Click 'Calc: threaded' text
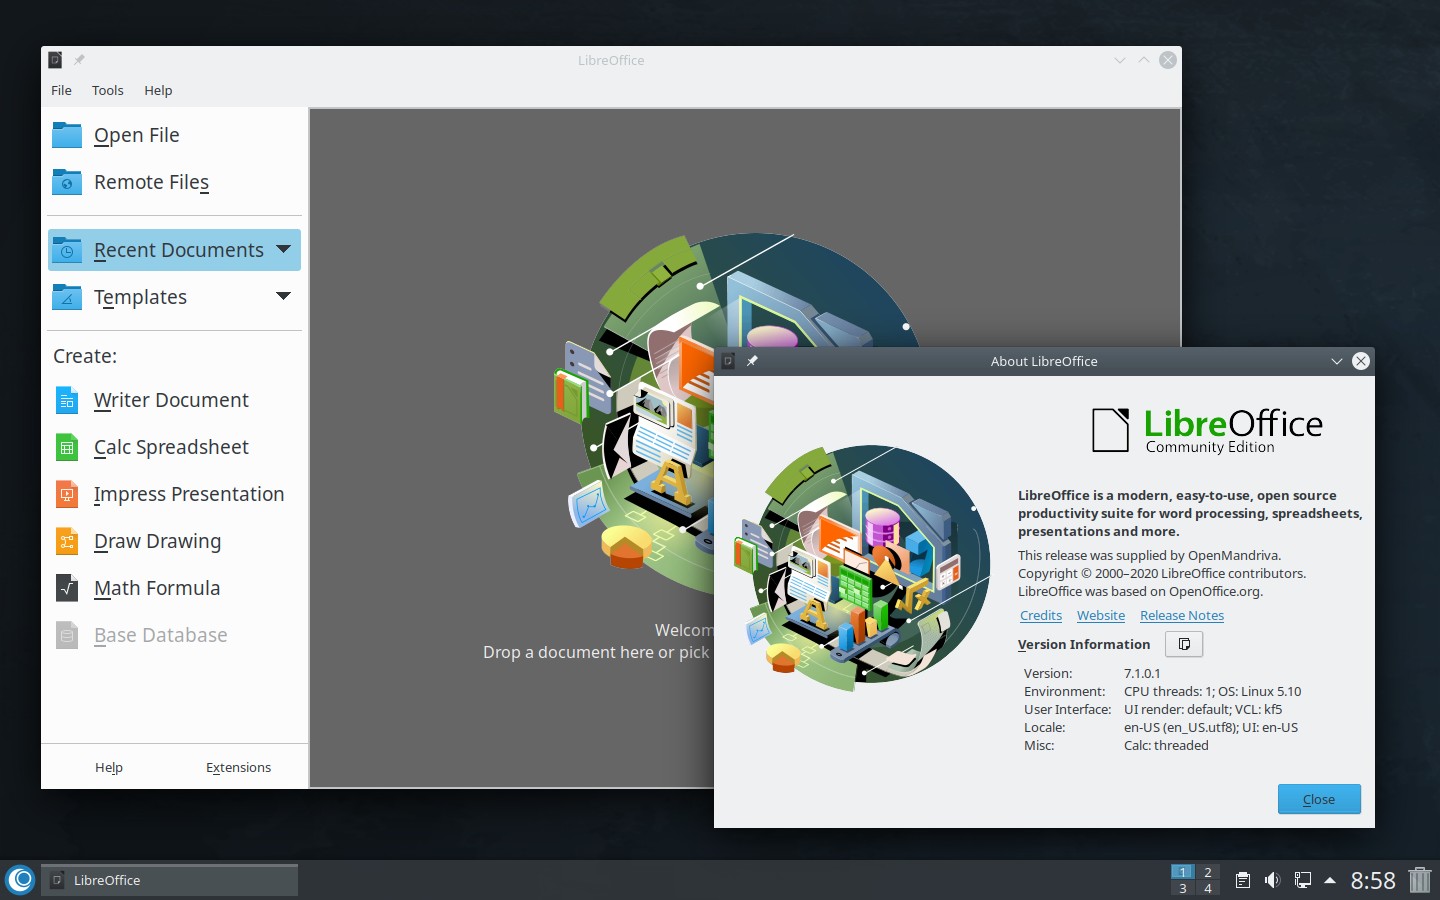The width and height of the screenshot is (1440, 900). [1166, 746]
